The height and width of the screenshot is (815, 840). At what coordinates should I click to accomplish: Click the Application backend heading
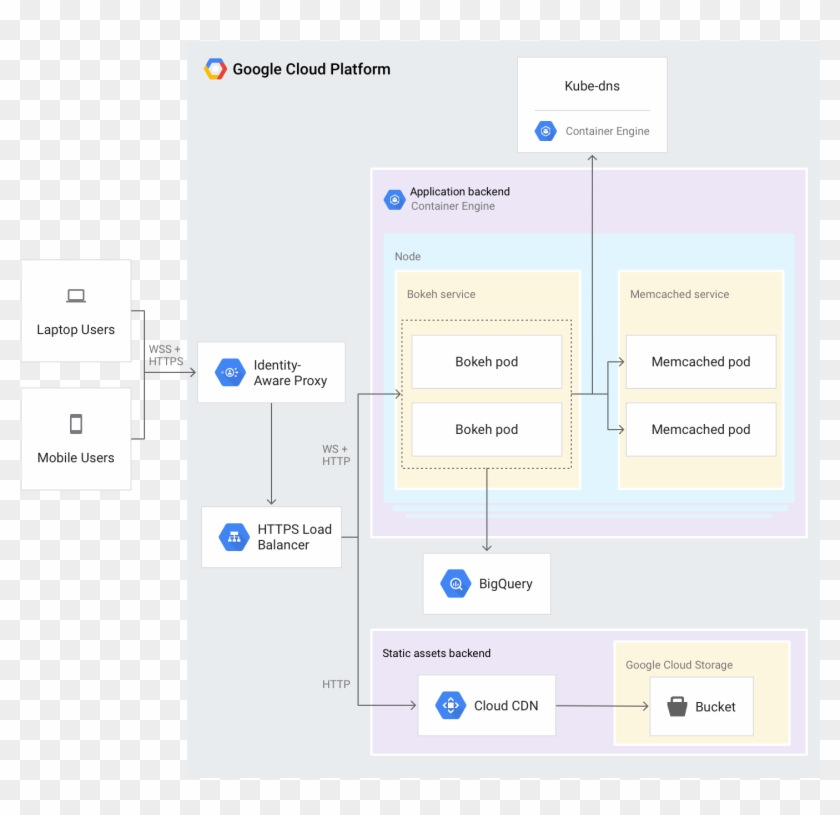(x=460, y=191)
